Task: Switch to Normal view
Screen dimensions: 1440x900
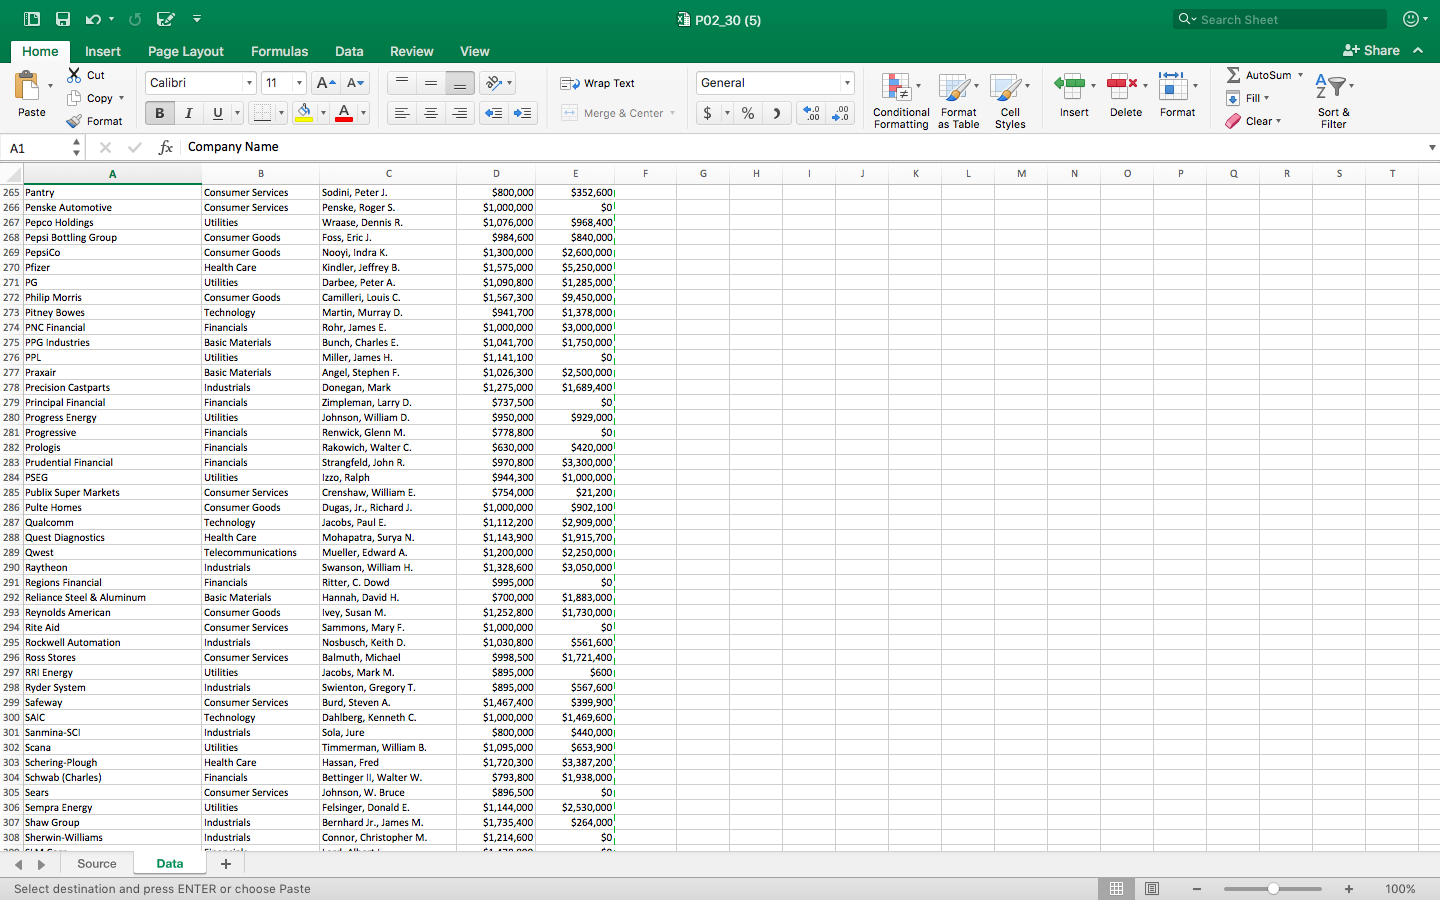Action: pyautogui.click(x=1116, y=889)
